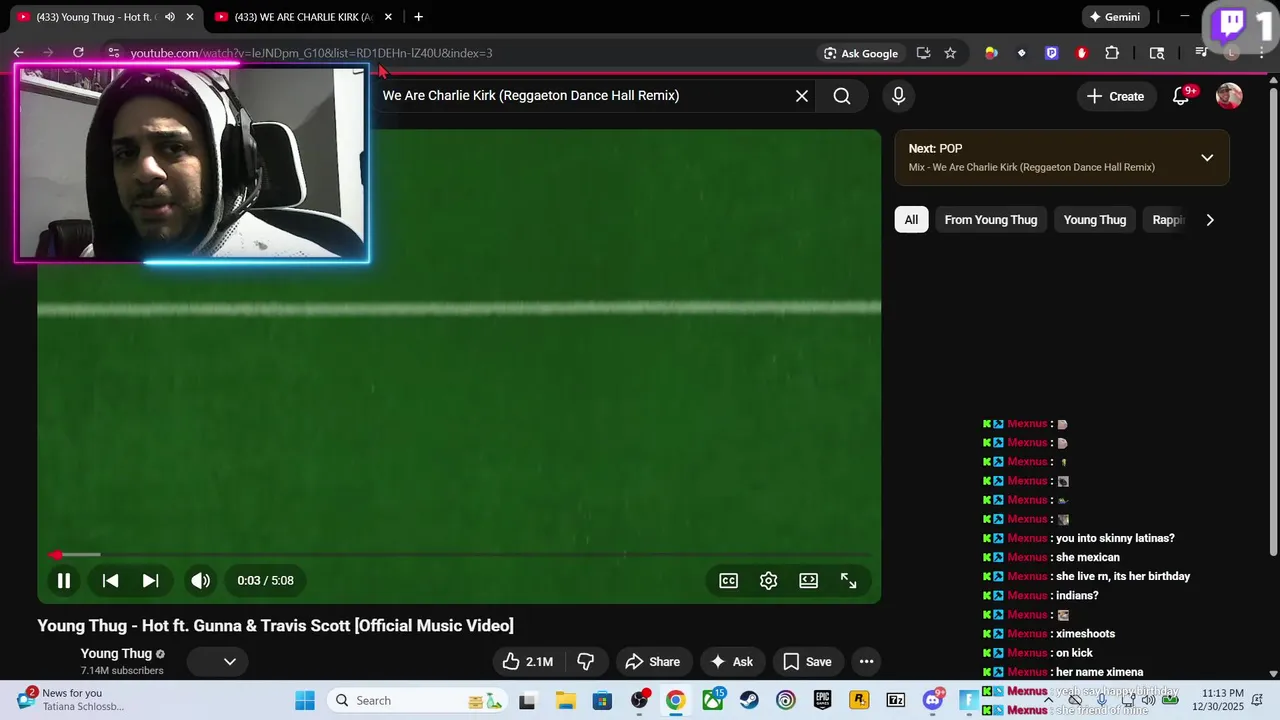Open Rockstar Games launcher on taskbar
This screenshot has height=720, width=1280.
pos(859,700)
